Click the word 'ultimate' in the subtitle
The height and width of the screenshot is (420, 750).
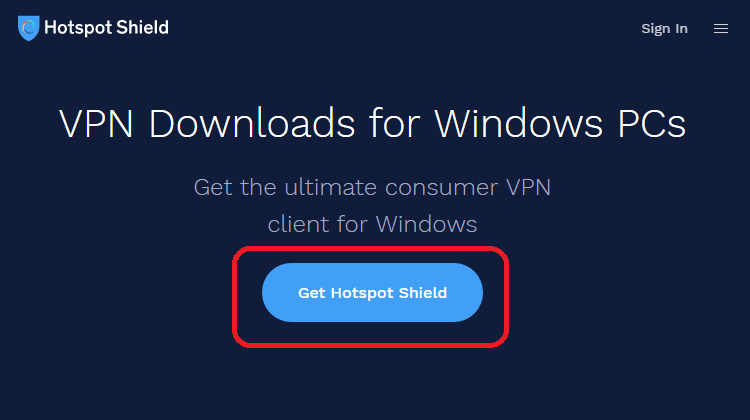[x=331, y=187]
